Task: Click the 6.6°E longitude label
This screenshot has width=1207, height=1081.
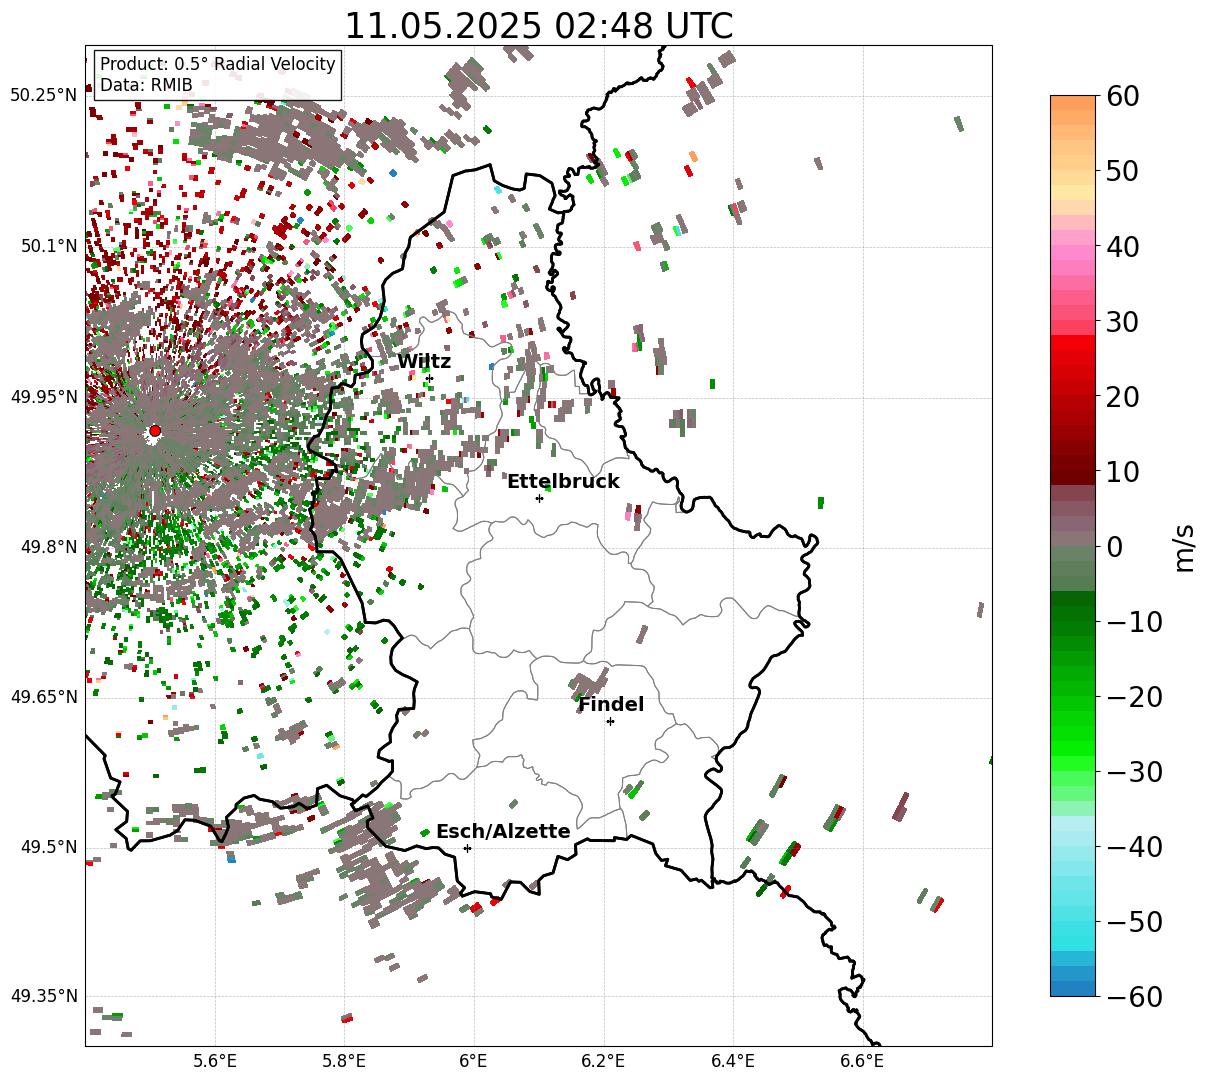Action: tap(862, 1061)
